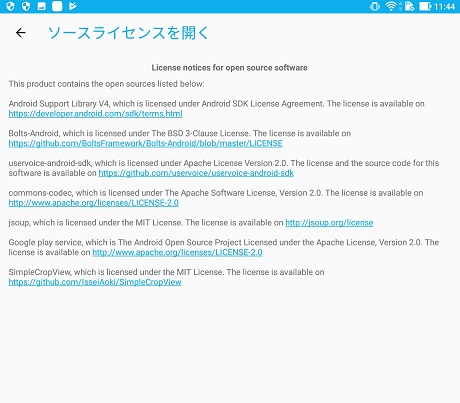Screen dimensions: 460x403
Task: Tap the Play Store notification icon
Action: pyautogui.click(x=73, y=6)
